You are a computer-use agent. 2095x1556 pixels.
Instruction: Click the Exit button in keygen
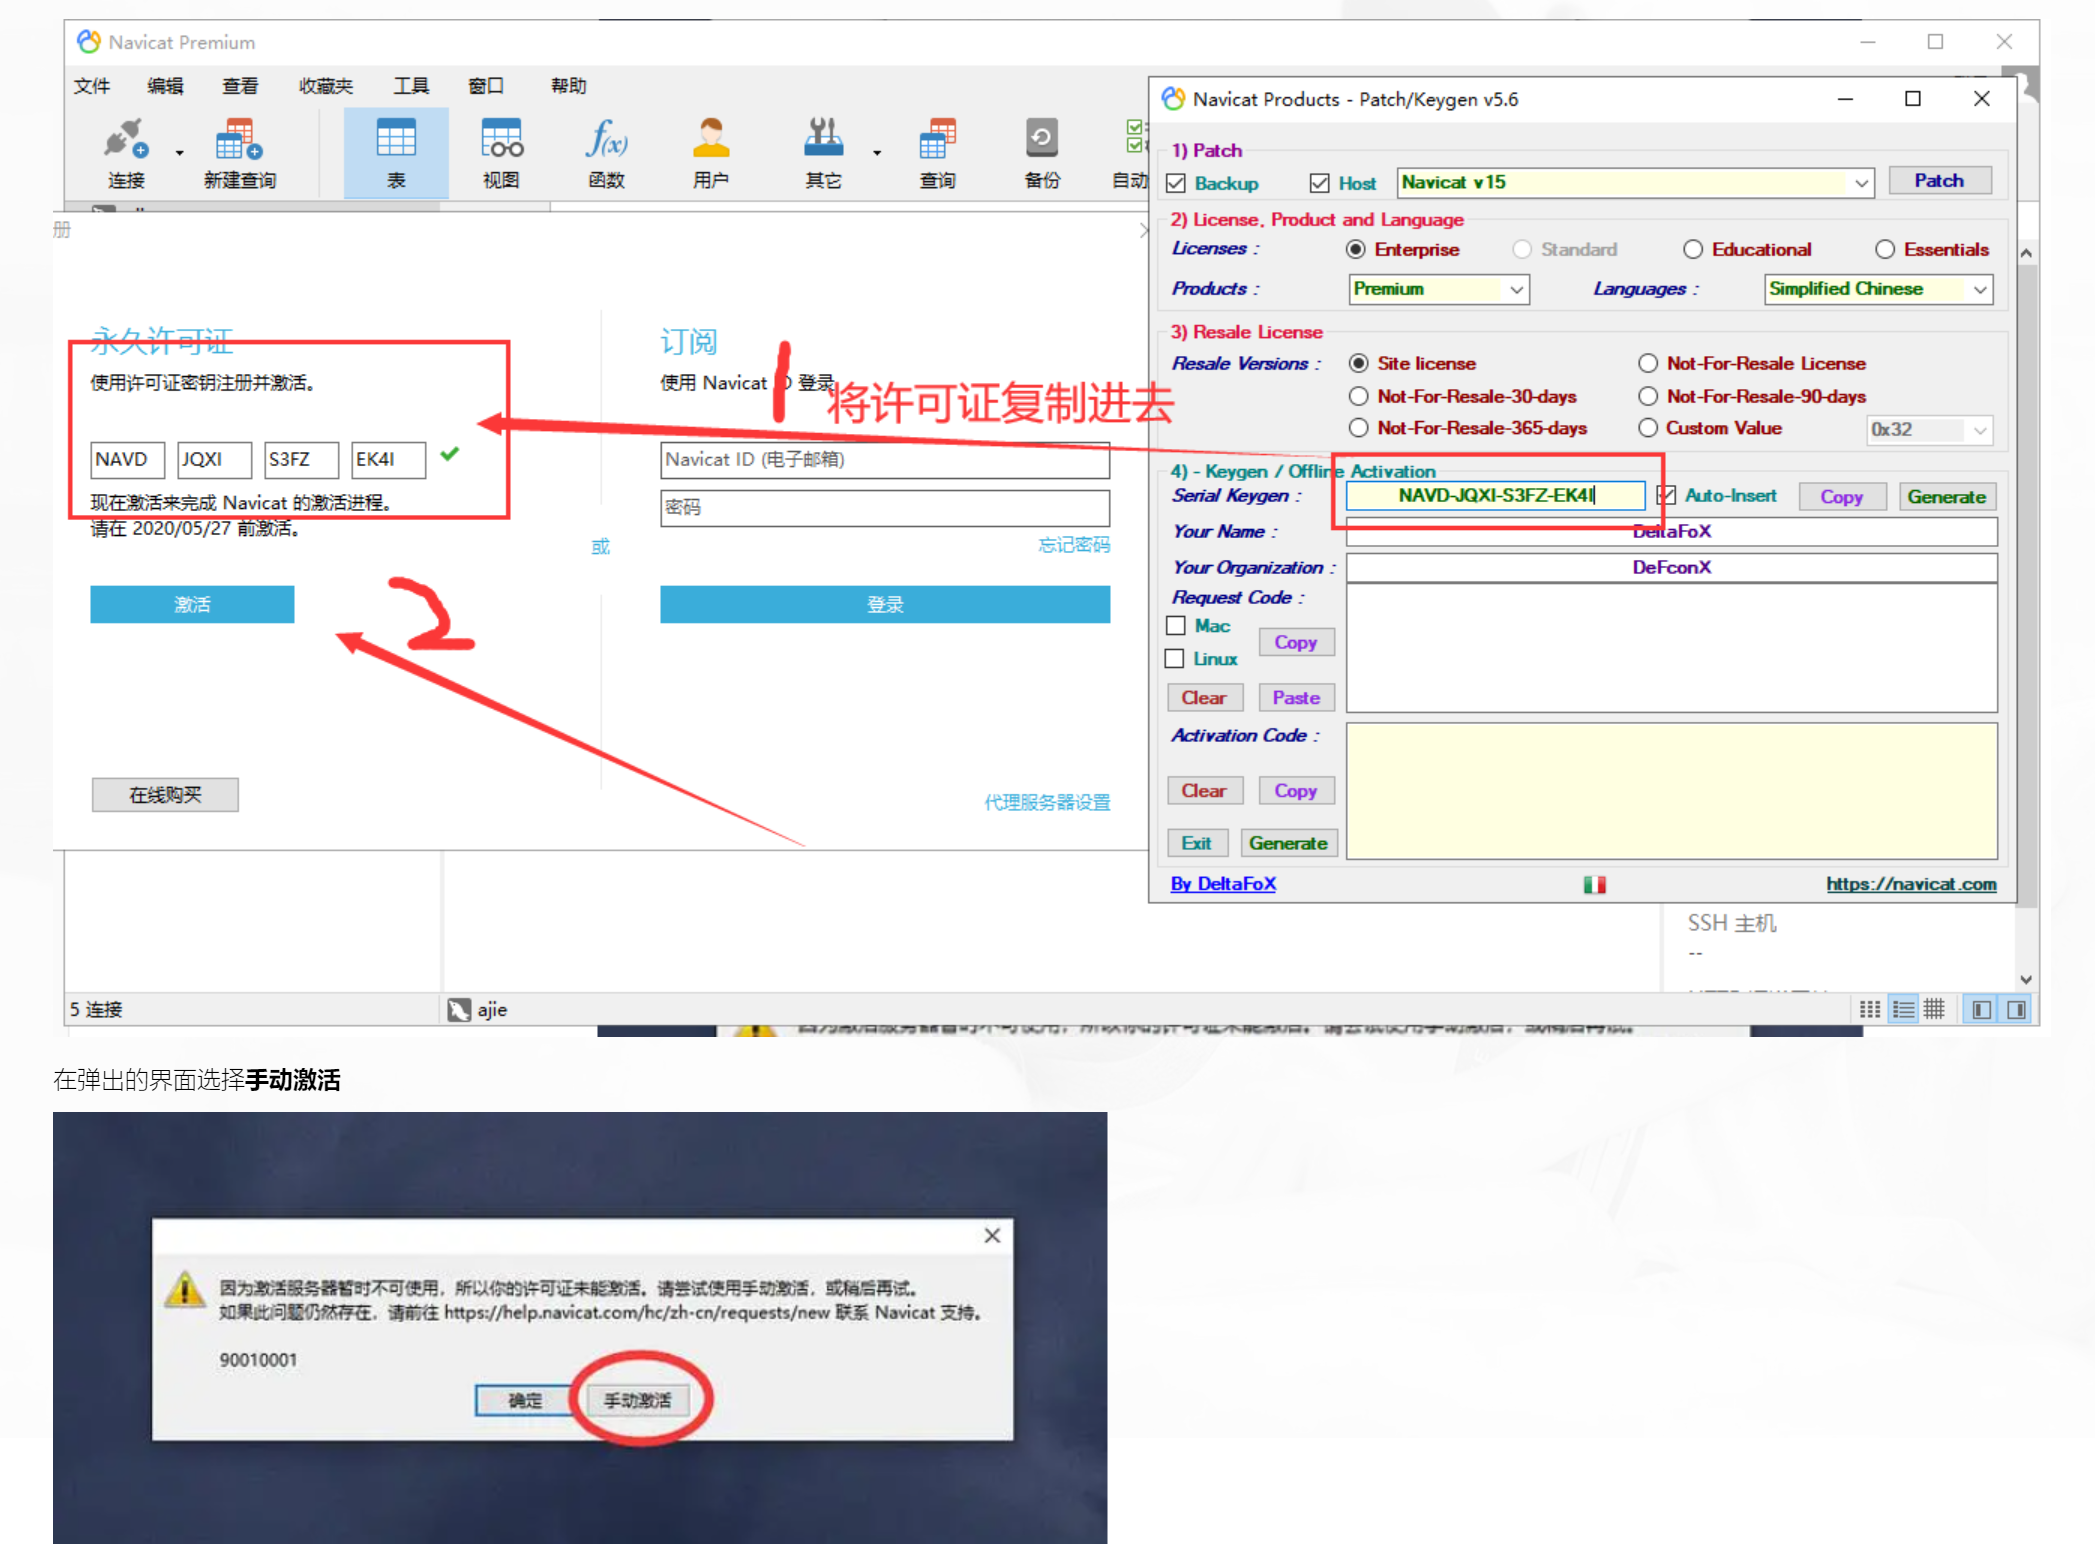coord(1196,843)
